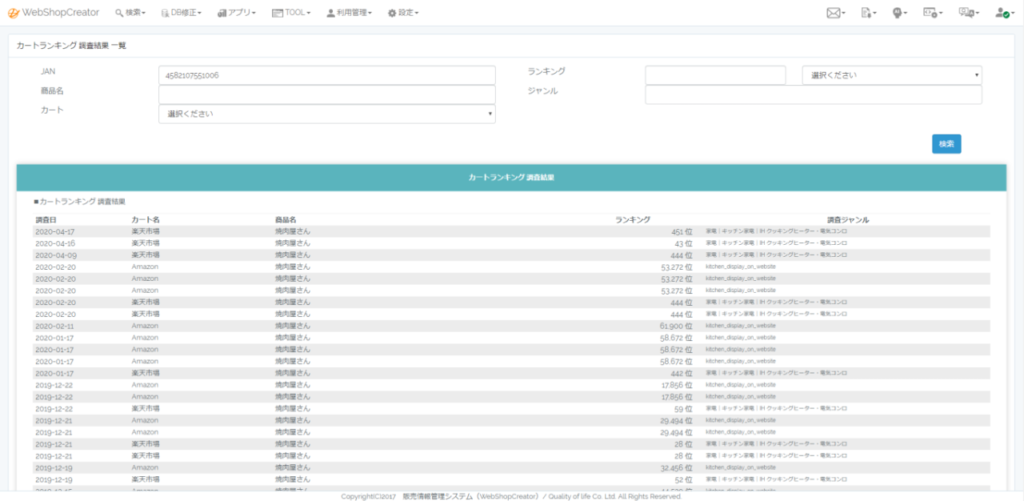
Task: Click the 調査日 column header
Action: pos(46,219)
